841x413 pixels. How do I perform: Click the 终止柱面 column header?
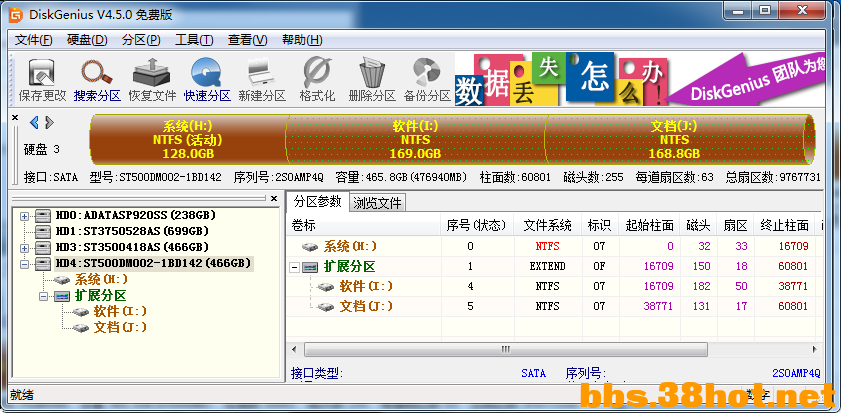(x=784, y=225)
